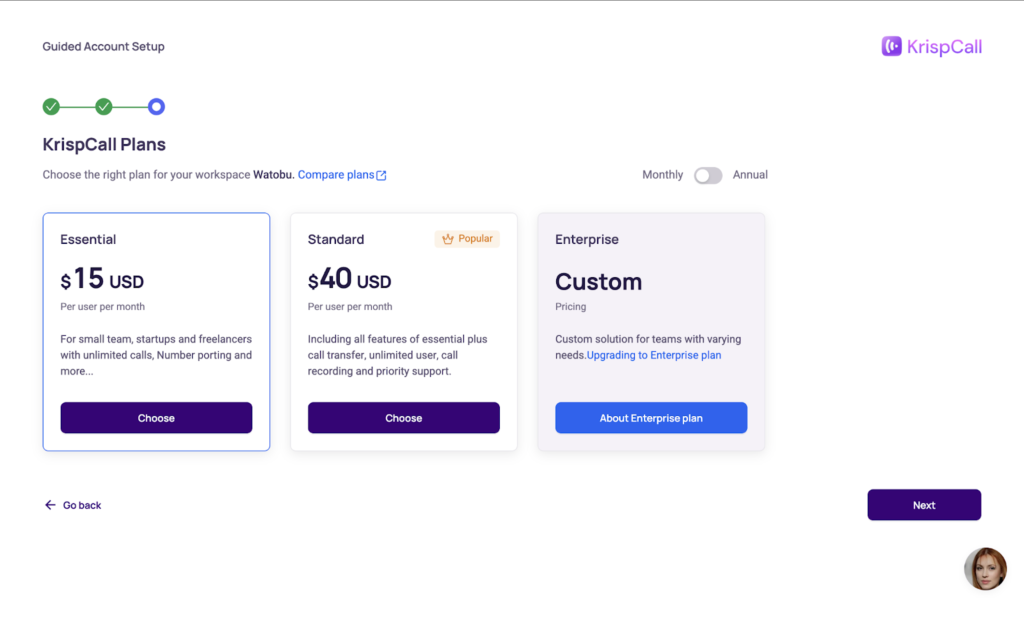Click the KrispCall logo icon
This screenshot has width=1024, height=640.
(x=892, y=46)
